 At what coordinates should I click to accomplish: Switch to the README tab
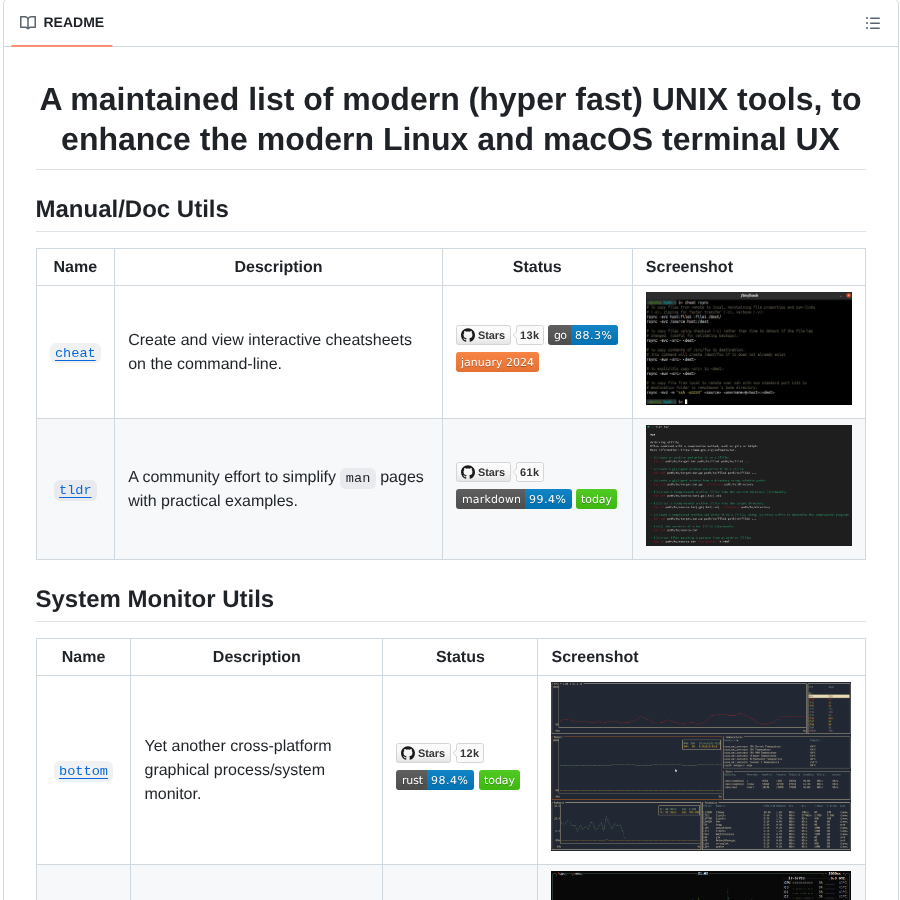pyautogui.click(x=61, y=22)
